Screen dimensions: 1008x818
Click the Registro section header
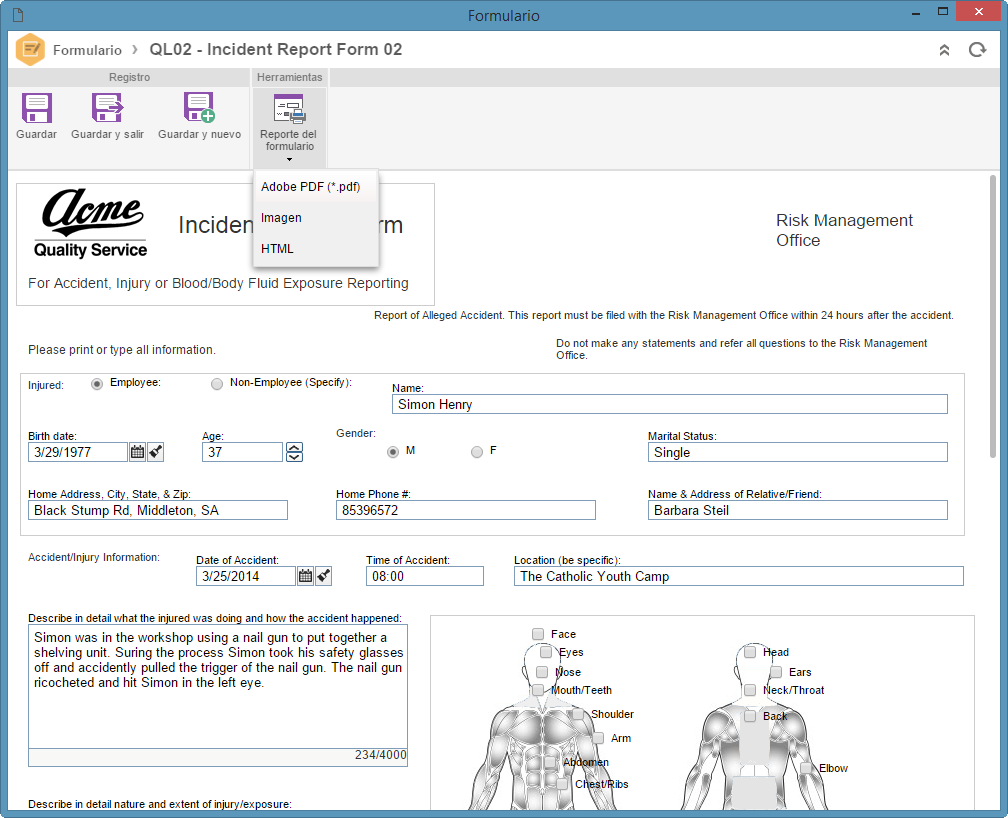(x=129, y=77)
